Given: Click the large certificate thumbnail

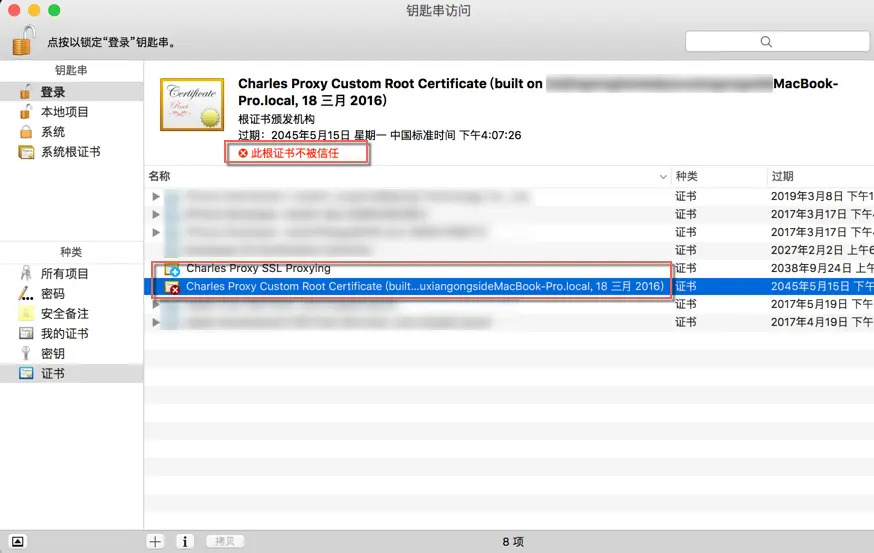Looking at the screenshot, I should 192,104.
